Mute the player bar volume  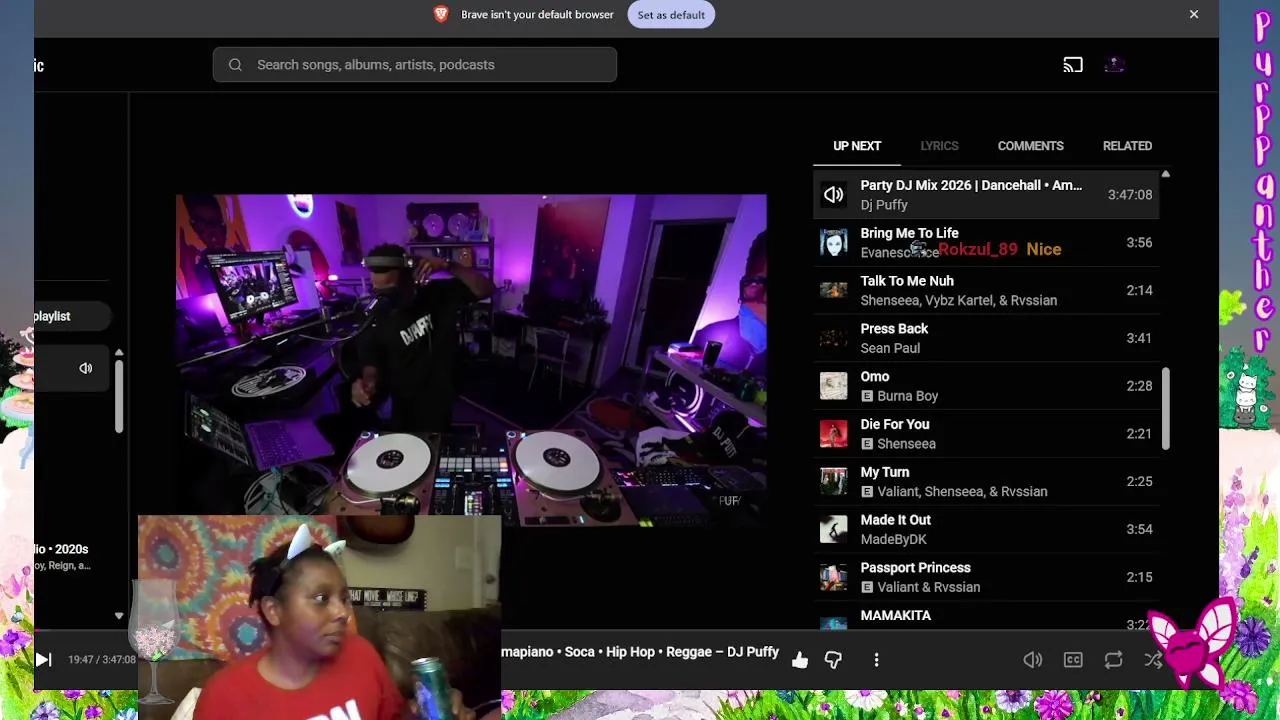click(x=1033, y=660)
